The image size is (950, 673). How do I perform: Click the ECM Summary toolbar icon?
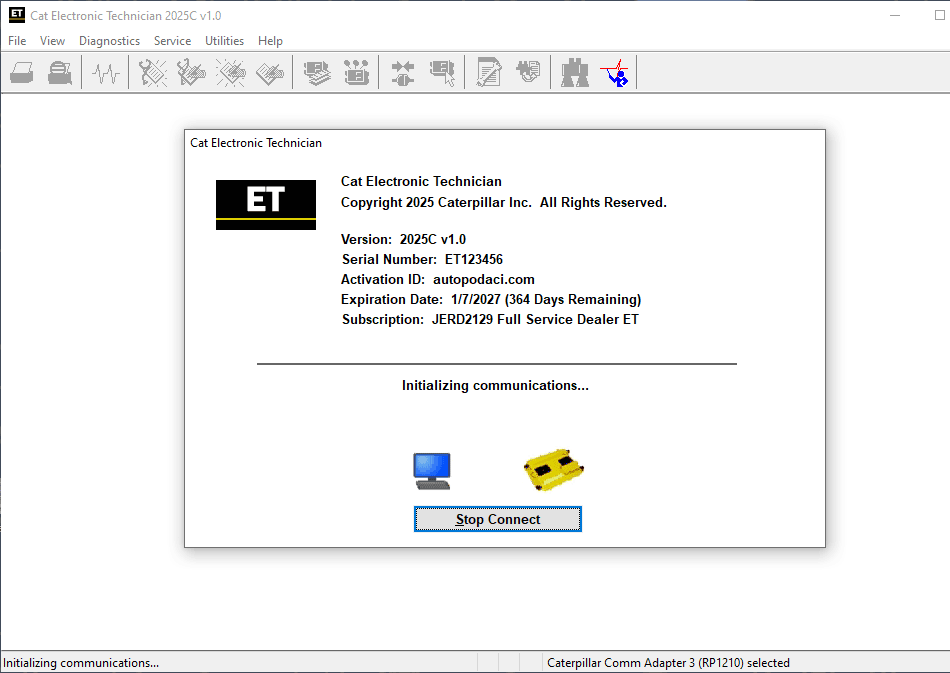[x=318, y=73]
